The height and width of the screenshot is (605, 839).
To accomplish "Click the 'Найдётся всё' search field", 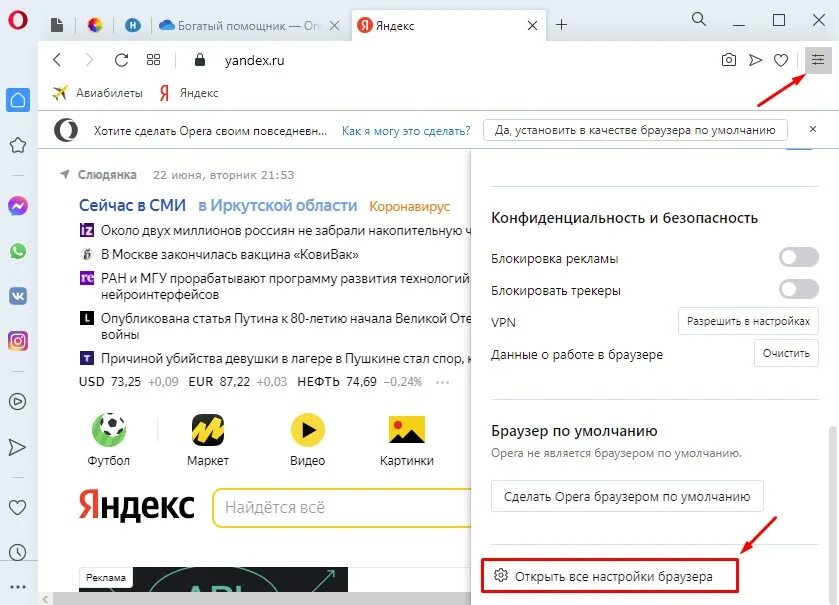I will click(342, 507).
